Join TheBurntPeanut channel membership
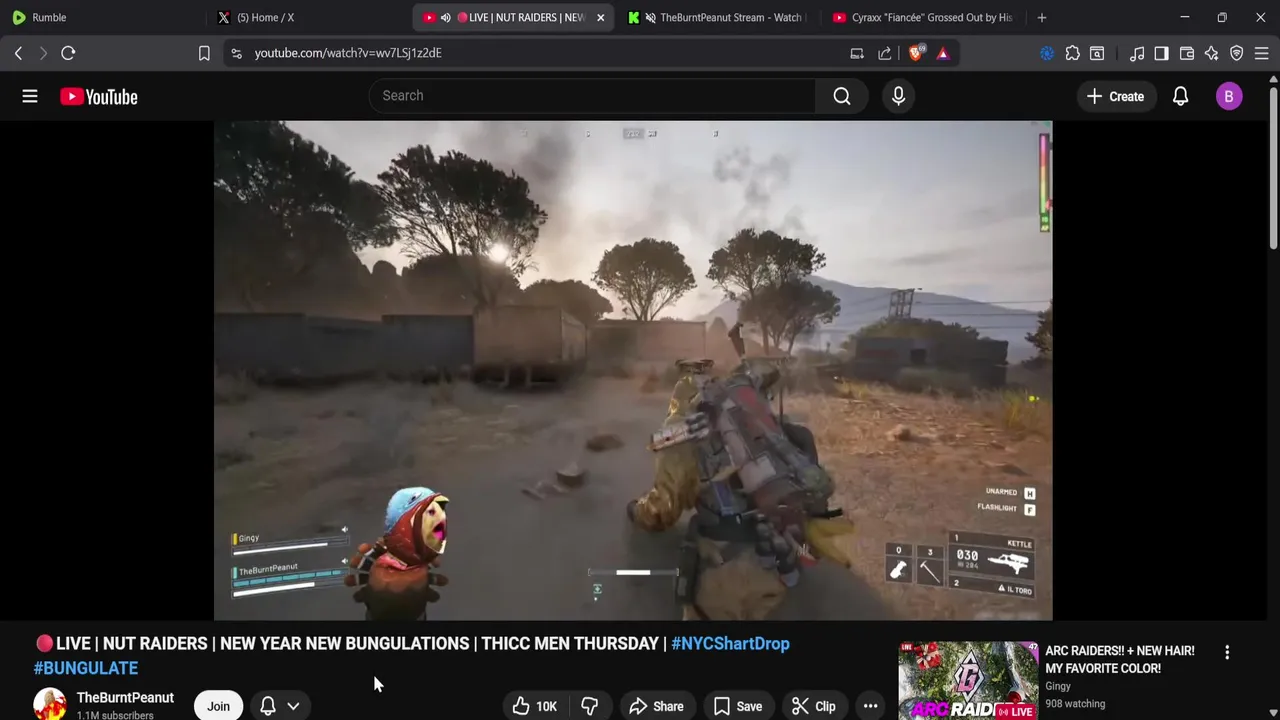The image size is (1280, 720). pyautogui.click(x=218, y=706)
